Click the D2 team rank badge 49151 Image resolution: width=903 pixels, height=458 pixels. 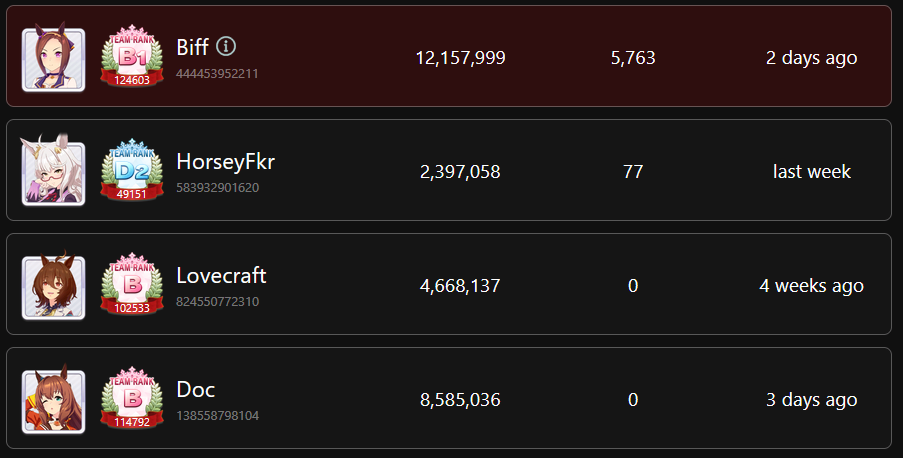point(132,173)
